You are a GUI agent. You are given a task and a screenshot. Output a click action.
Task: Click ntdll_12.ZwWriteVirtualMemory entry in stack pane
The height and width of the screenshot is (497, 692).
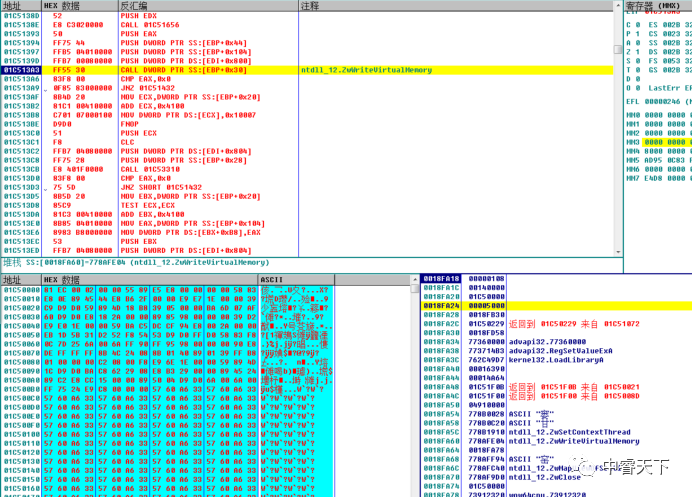(x=574, y=441)
